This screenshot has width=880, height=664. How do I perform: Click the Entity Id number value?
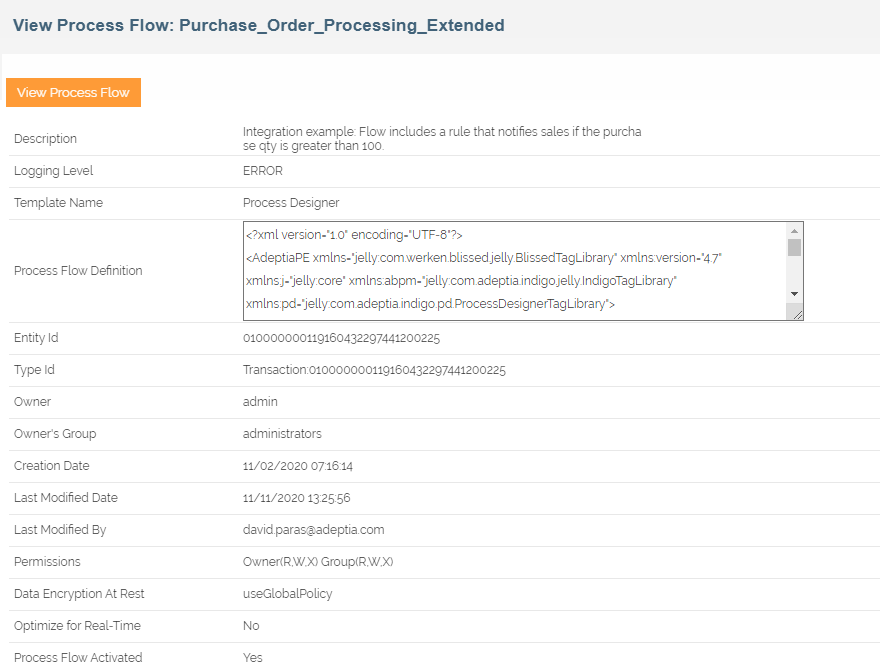coord(341,338)
